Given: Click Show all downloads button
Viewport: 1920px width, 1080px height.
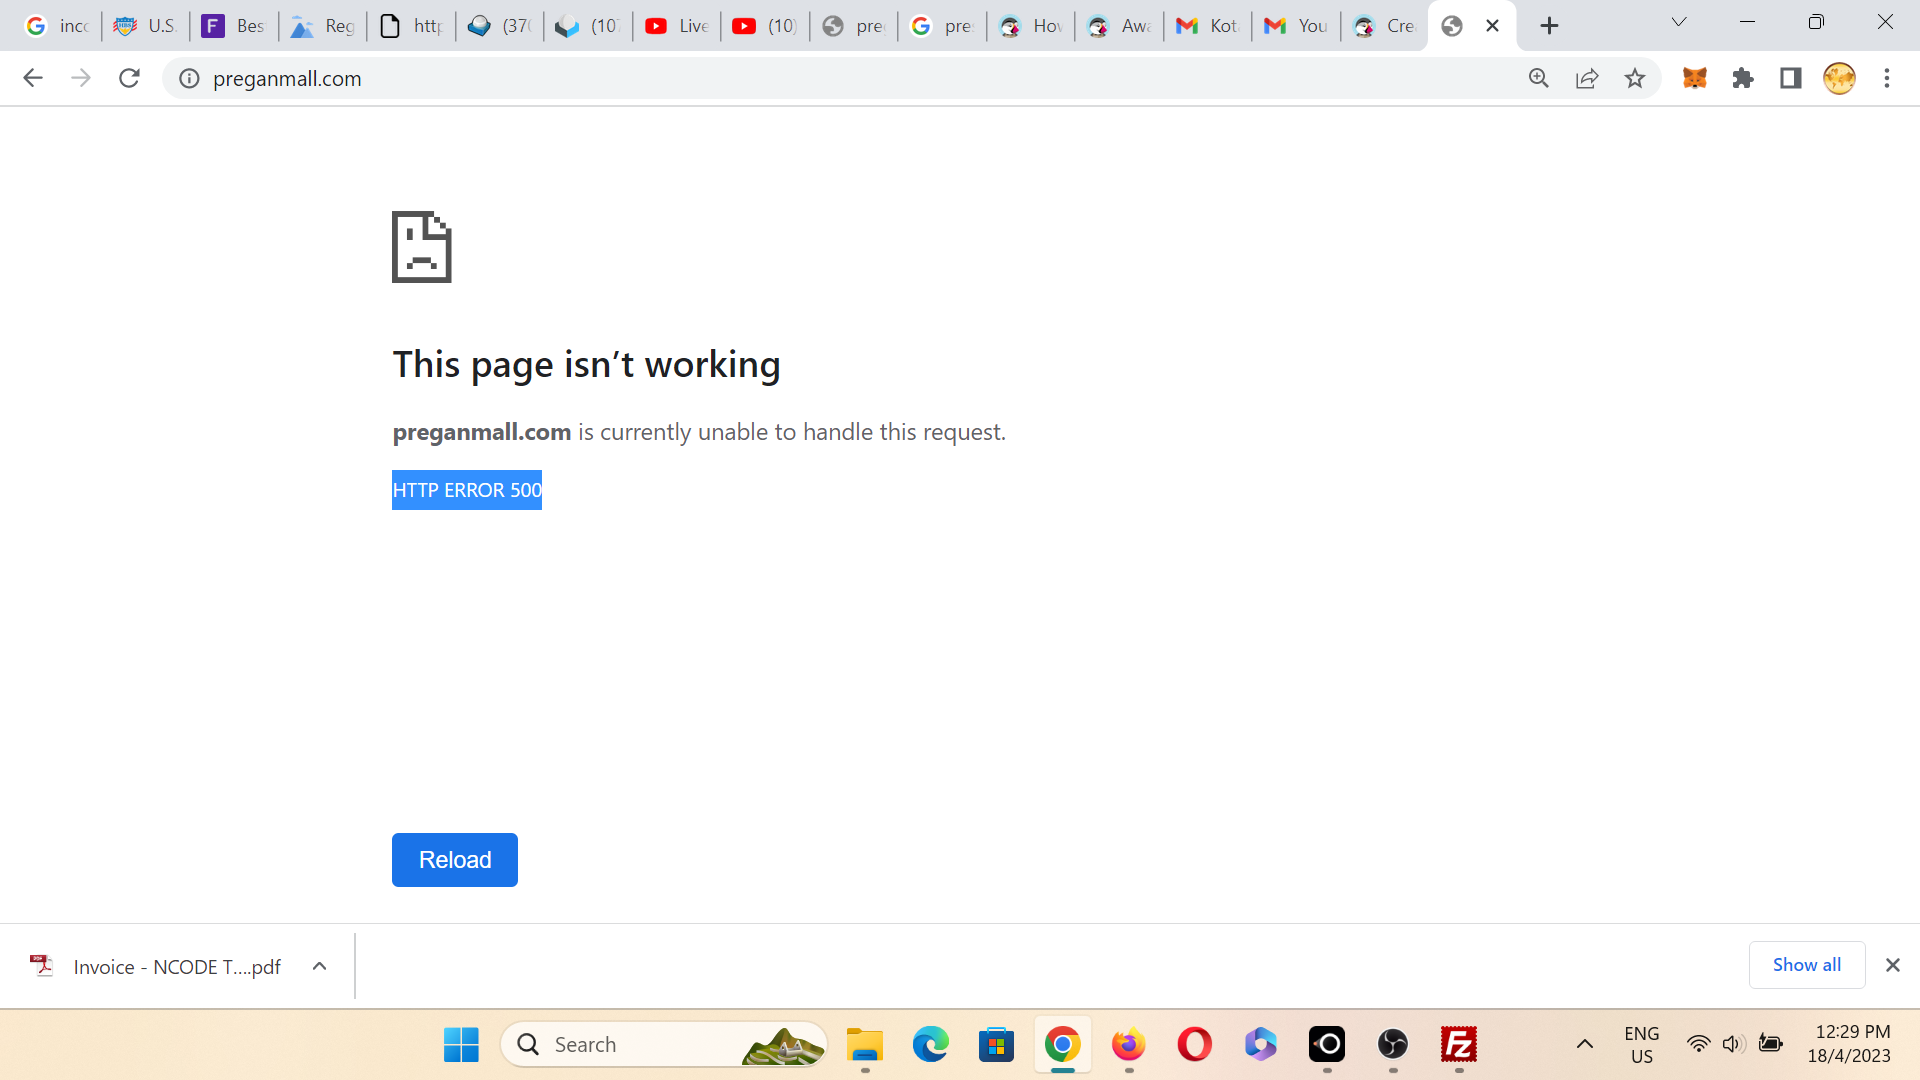Looking at the screenshot, I should [1806, 965].
